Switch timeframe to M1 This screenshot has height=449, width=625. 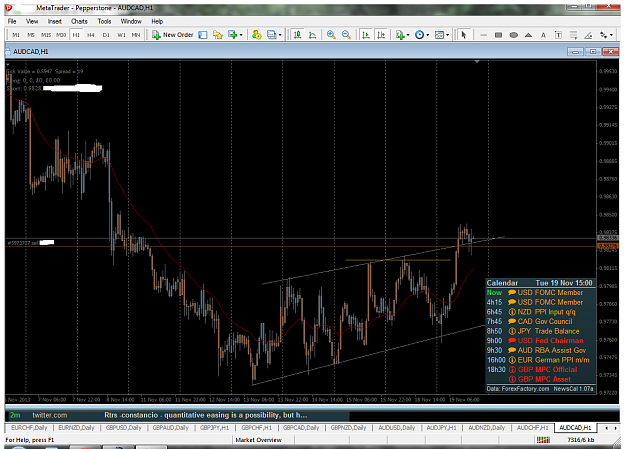16,35
